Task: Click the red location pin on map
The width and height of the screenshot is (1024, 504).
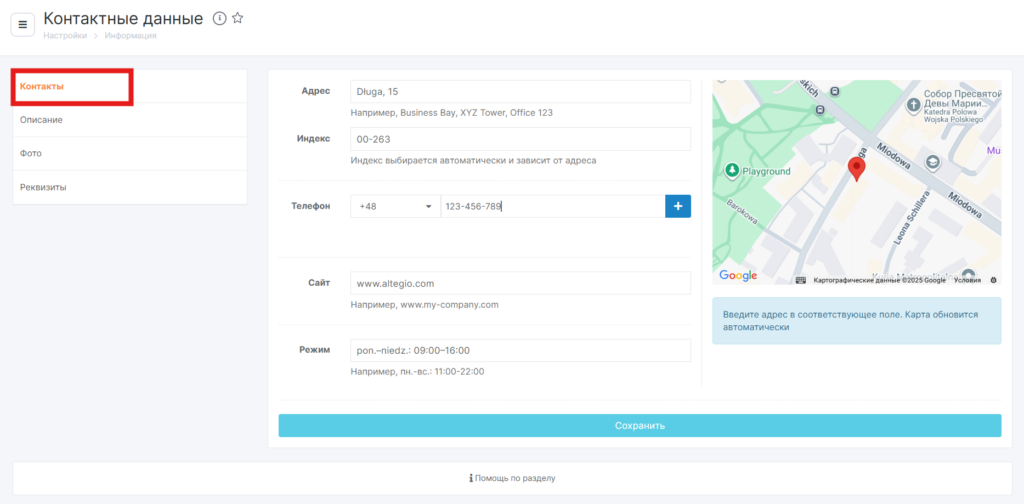Action: (856, 168)
